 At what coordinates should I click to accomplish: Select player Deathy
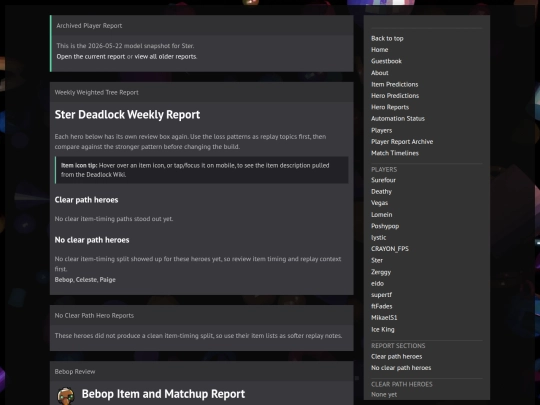[381, 191]
